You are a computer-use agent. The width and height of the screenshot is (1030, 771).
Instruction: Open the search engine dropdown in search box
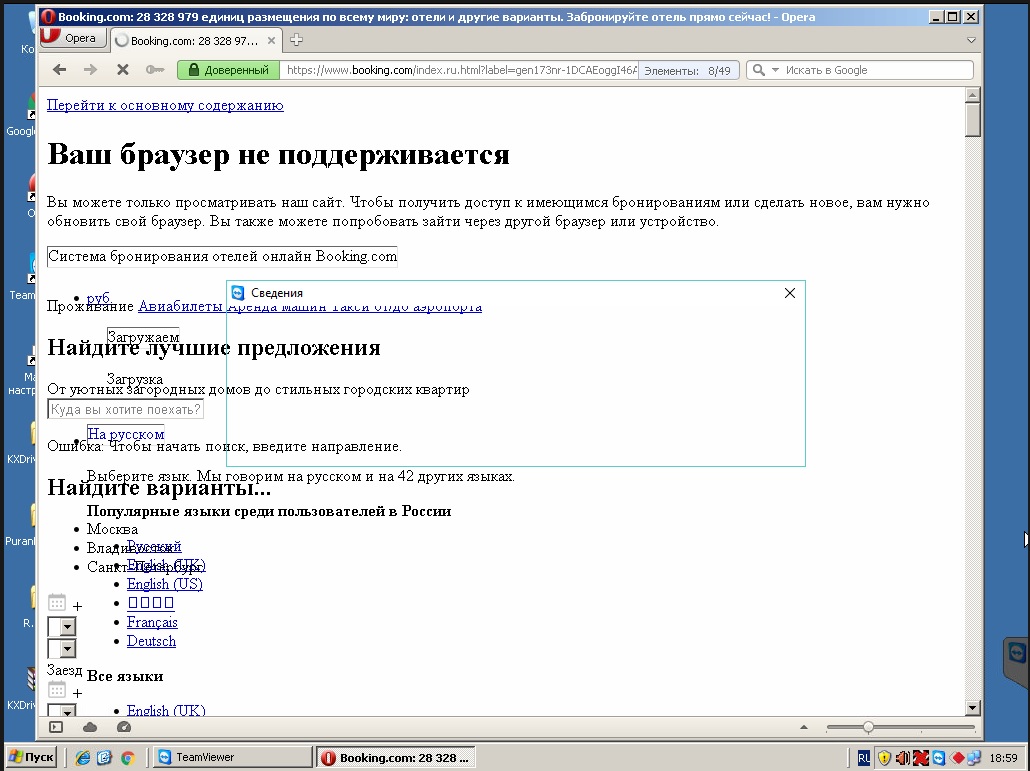763,70
